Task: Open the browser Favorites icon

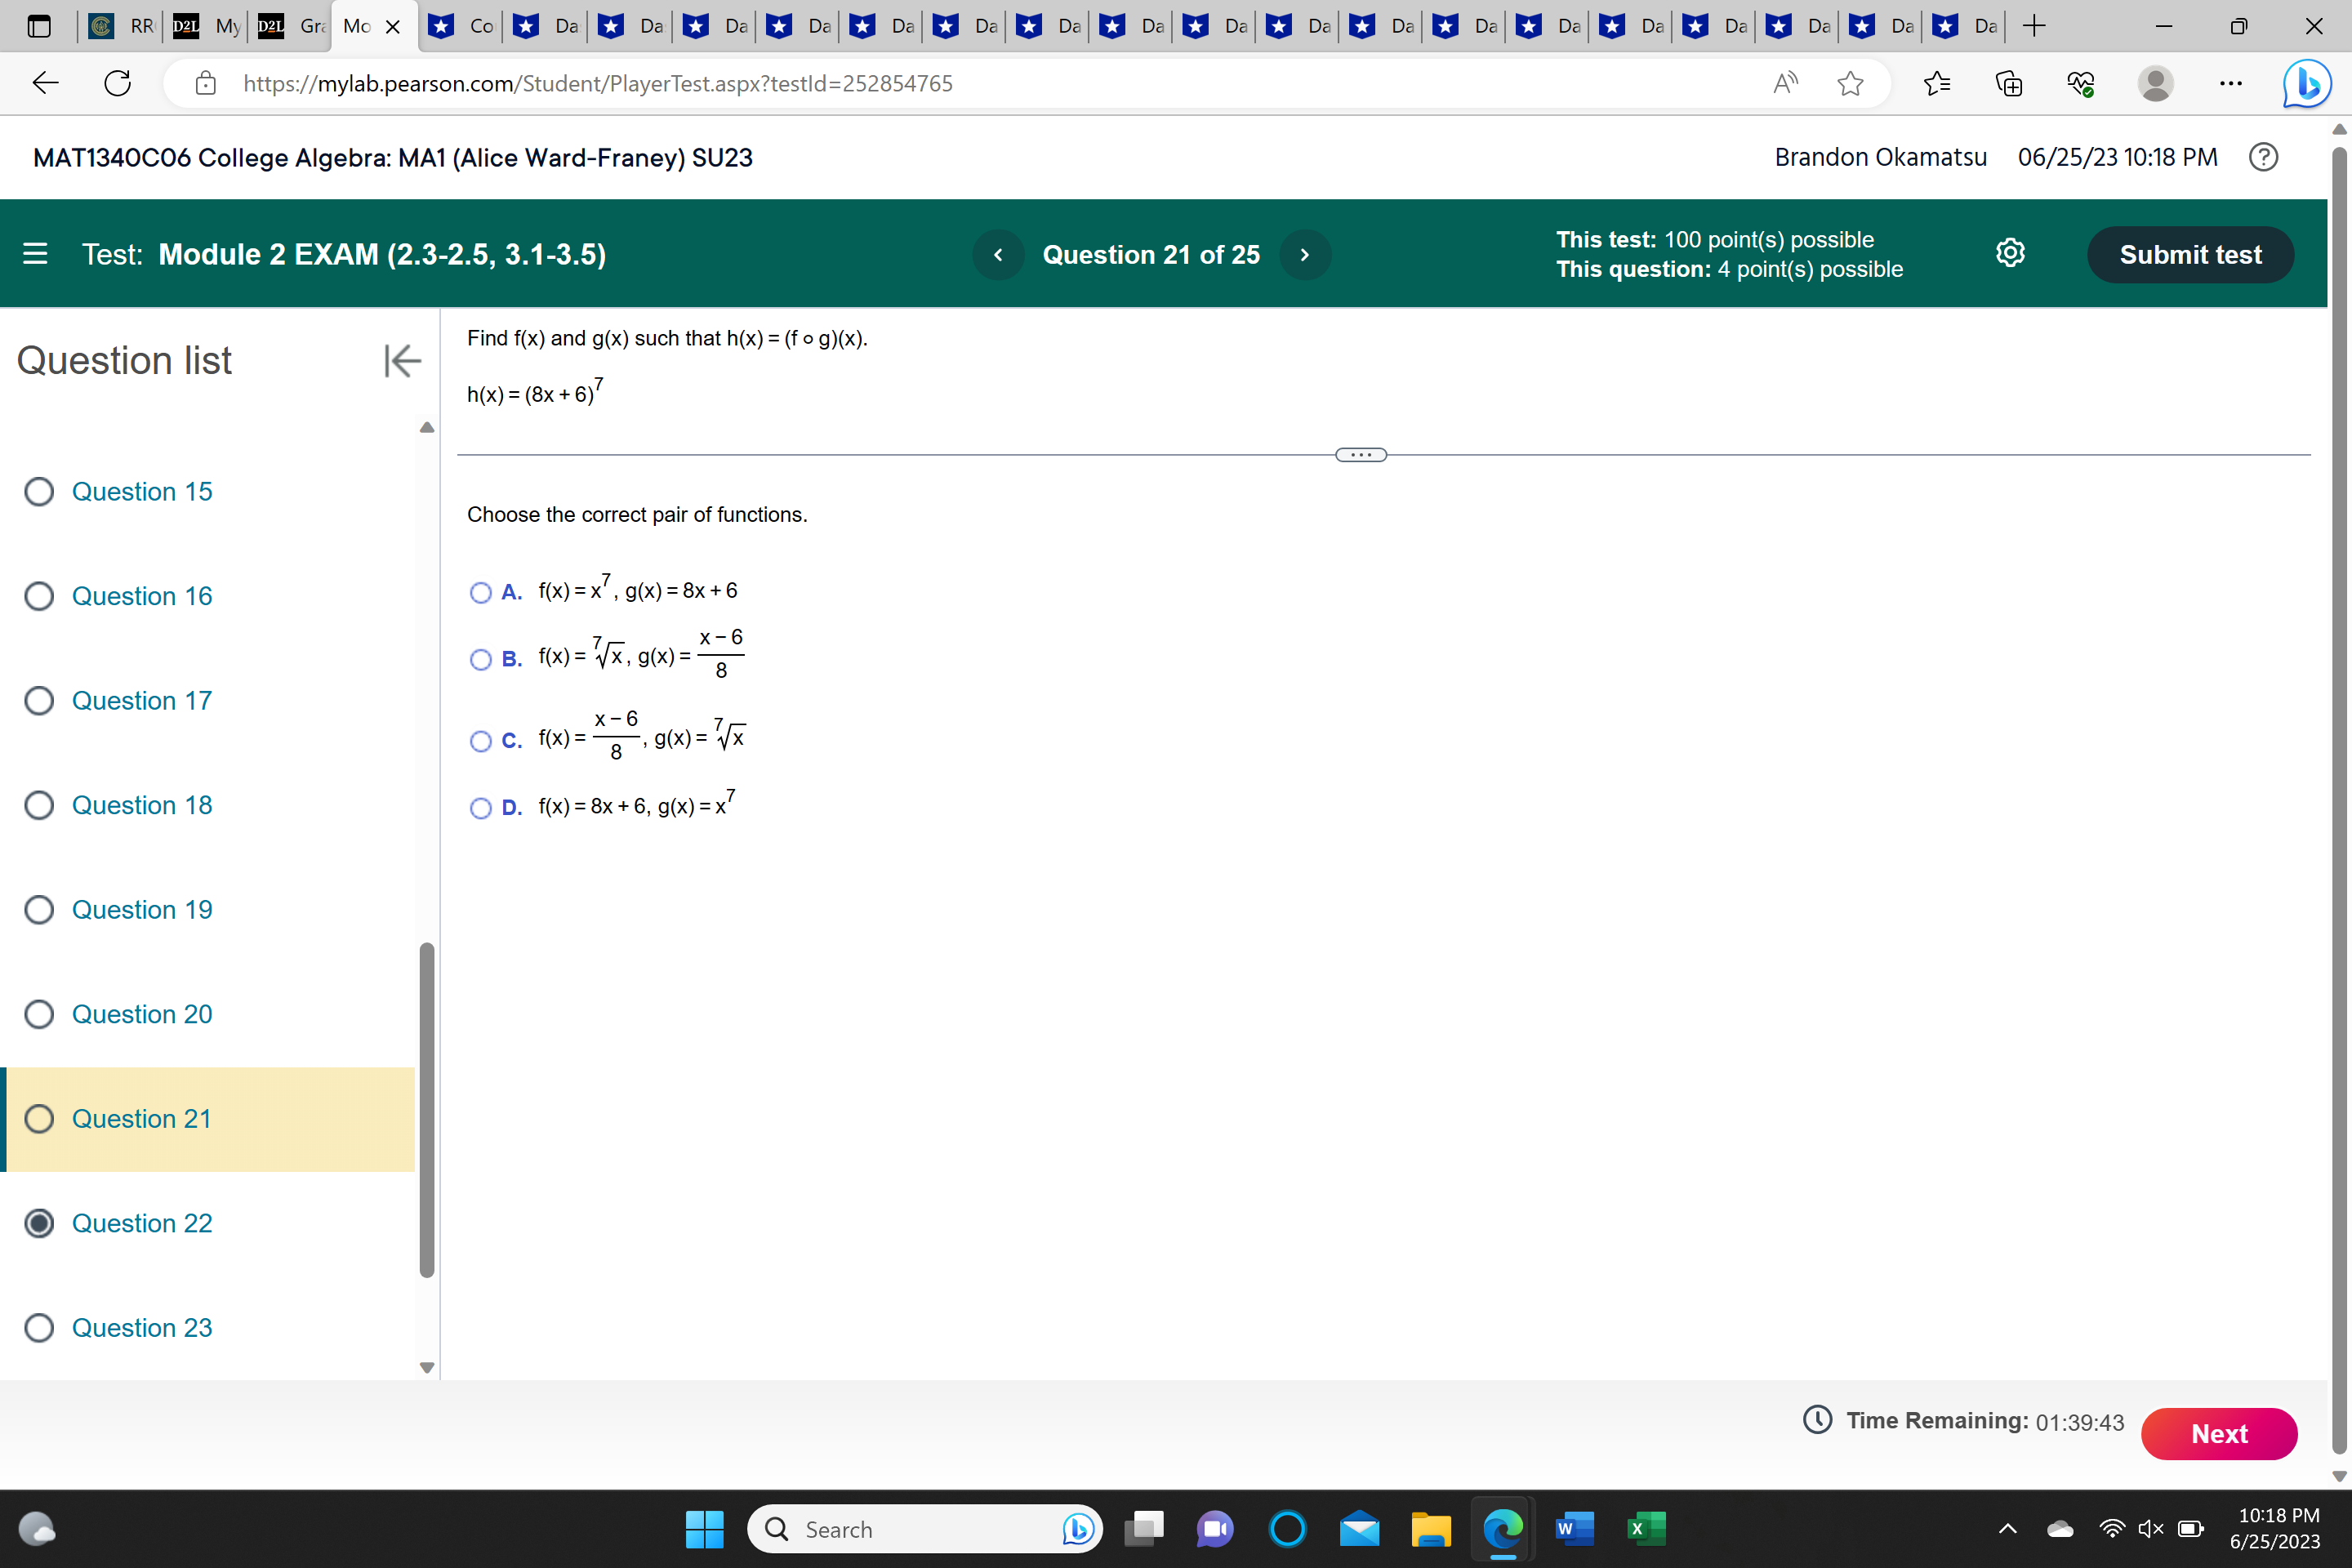Action: [1937, 84]
